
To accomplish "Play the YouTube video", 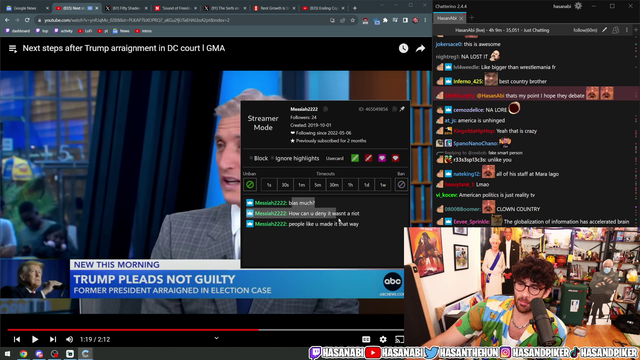I will (x=35, y=339).
